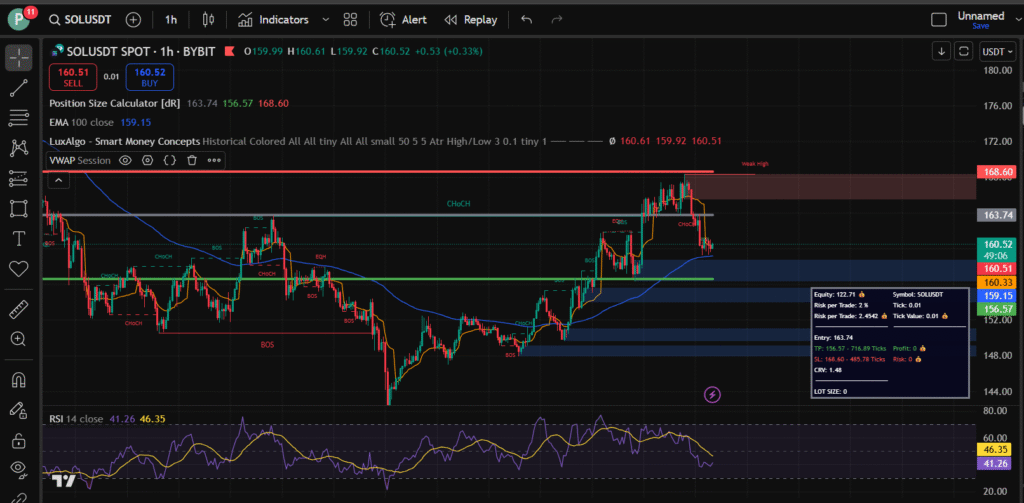Screen dimensions: 1024x503
Task: Toggle VWAP indicator visibility eye
Action: [x=125, y=160]
